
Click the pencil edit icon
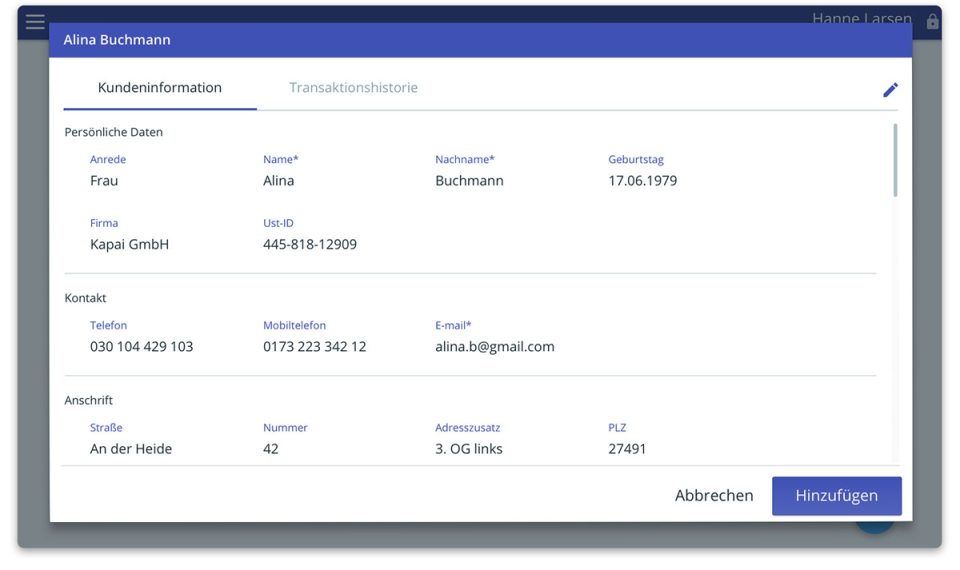[x=890, y=90]
